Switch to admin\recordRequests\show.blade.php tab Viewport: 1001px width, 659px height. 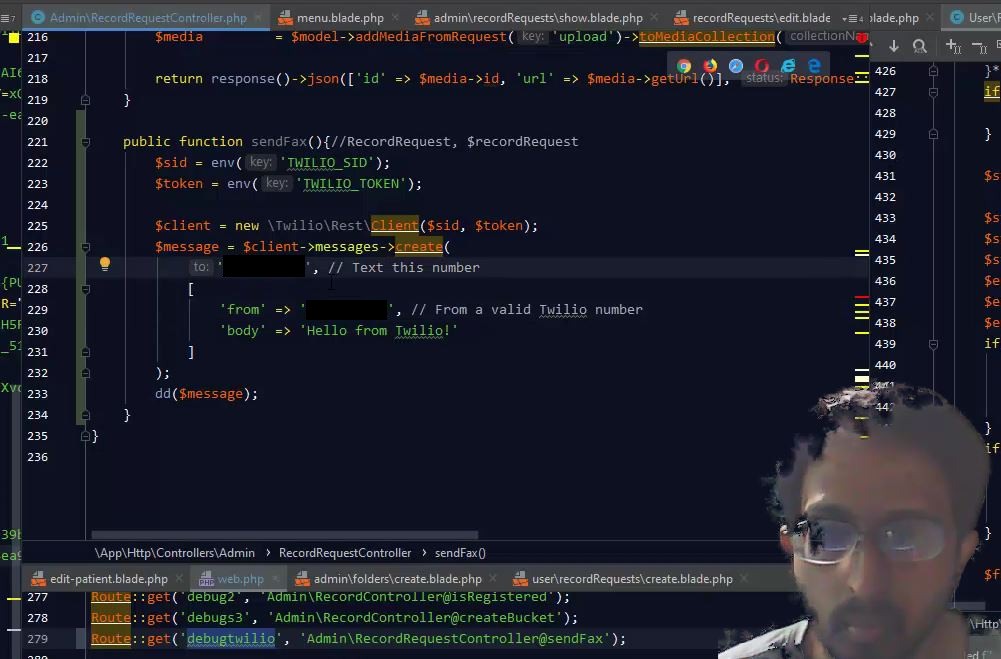tap(537, 18)
